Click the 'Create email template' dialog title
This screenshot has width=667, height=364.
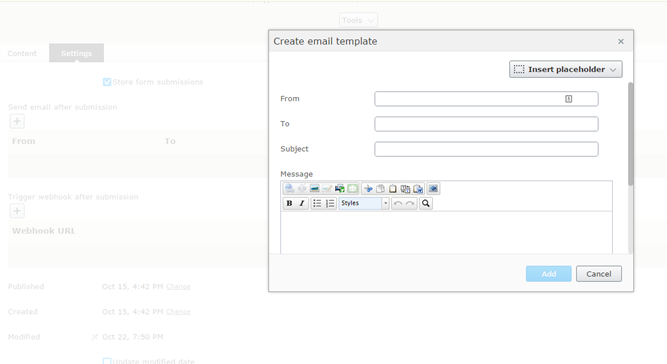[325, 41]
